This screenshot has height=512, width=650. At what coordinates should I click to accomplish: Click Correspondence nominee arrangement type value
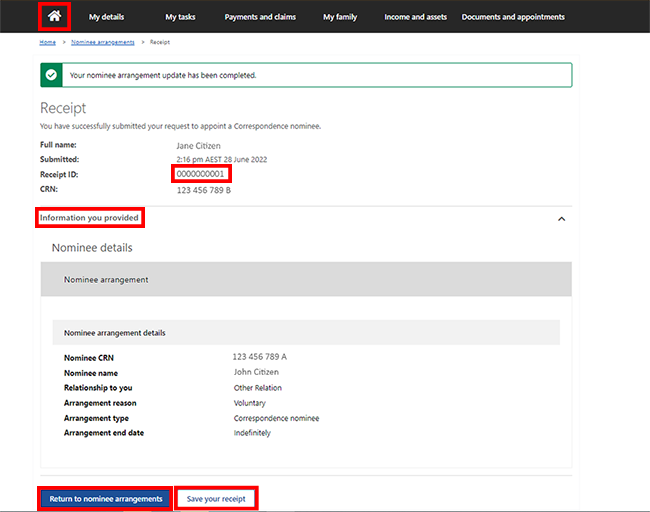[276, 418]
